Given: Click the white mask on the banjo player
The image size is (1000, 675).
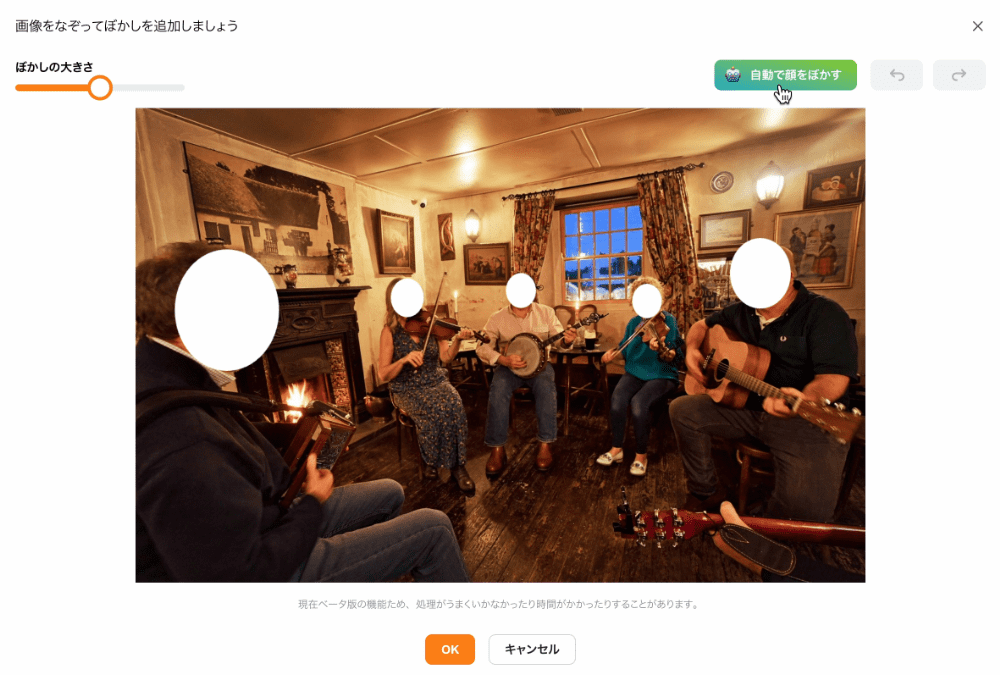Looking at the screenshot, I should (520, 290).
